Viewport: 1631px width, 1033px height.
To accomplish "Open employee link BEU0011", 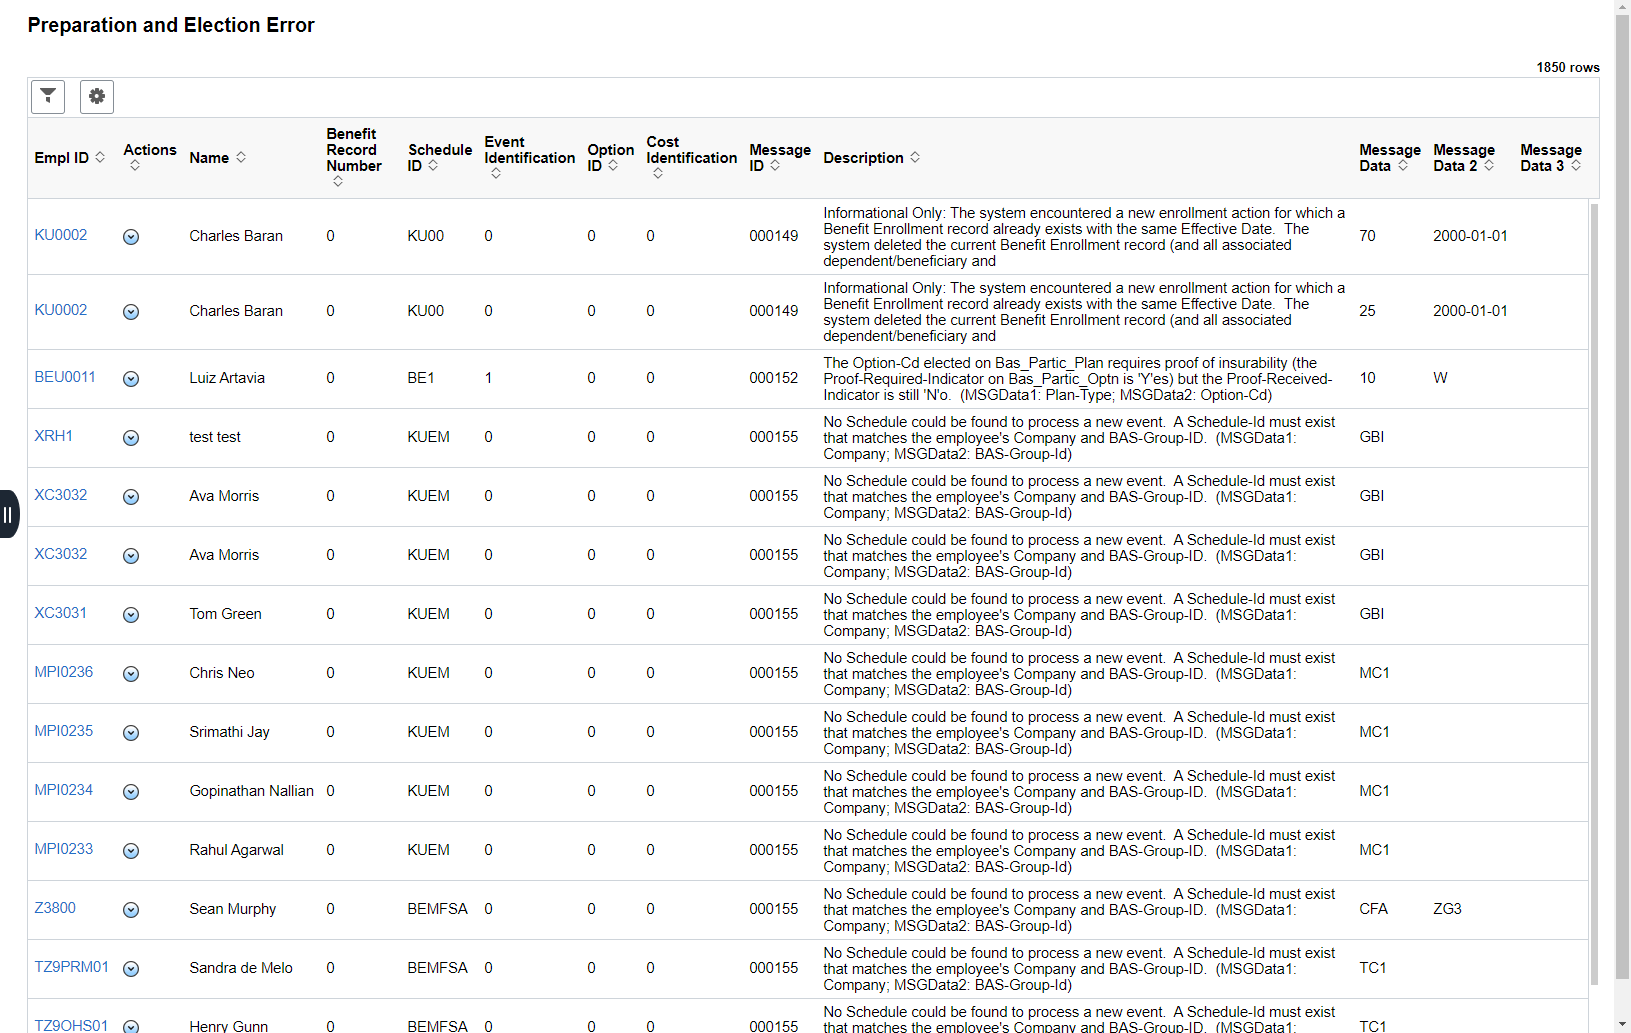I will [x=65, y=377].
